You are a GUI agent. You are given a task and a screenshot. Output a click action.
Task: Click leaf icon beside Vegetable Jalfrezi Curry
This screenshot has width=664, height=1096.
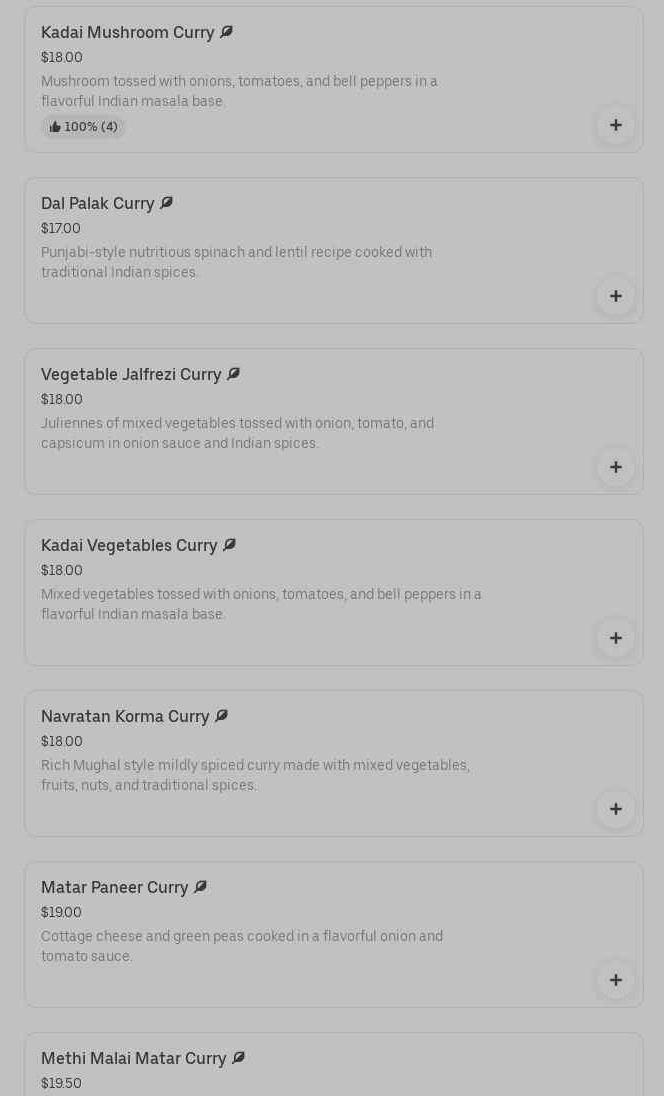point(233,374)
